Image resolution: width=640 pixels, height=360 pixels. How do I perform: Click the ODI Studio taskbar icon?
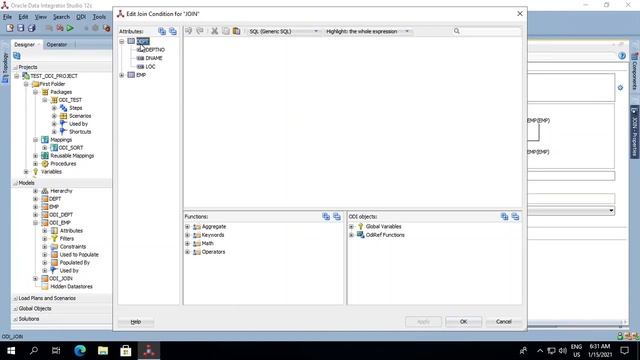click(x=149, y=350)
